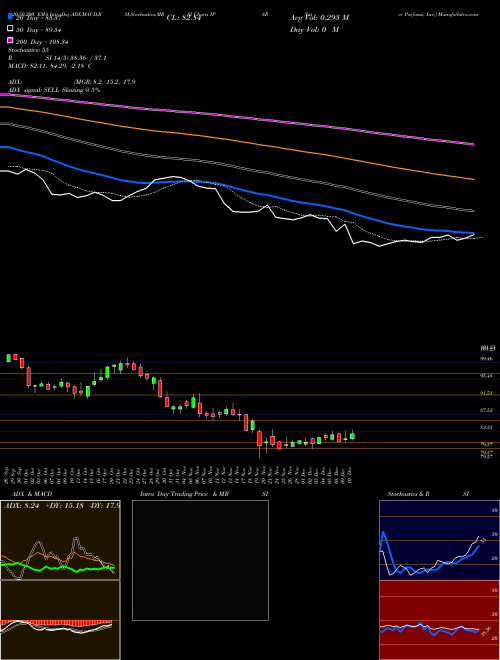Click the empty Intra Day price chart box

tap(200, 560)
